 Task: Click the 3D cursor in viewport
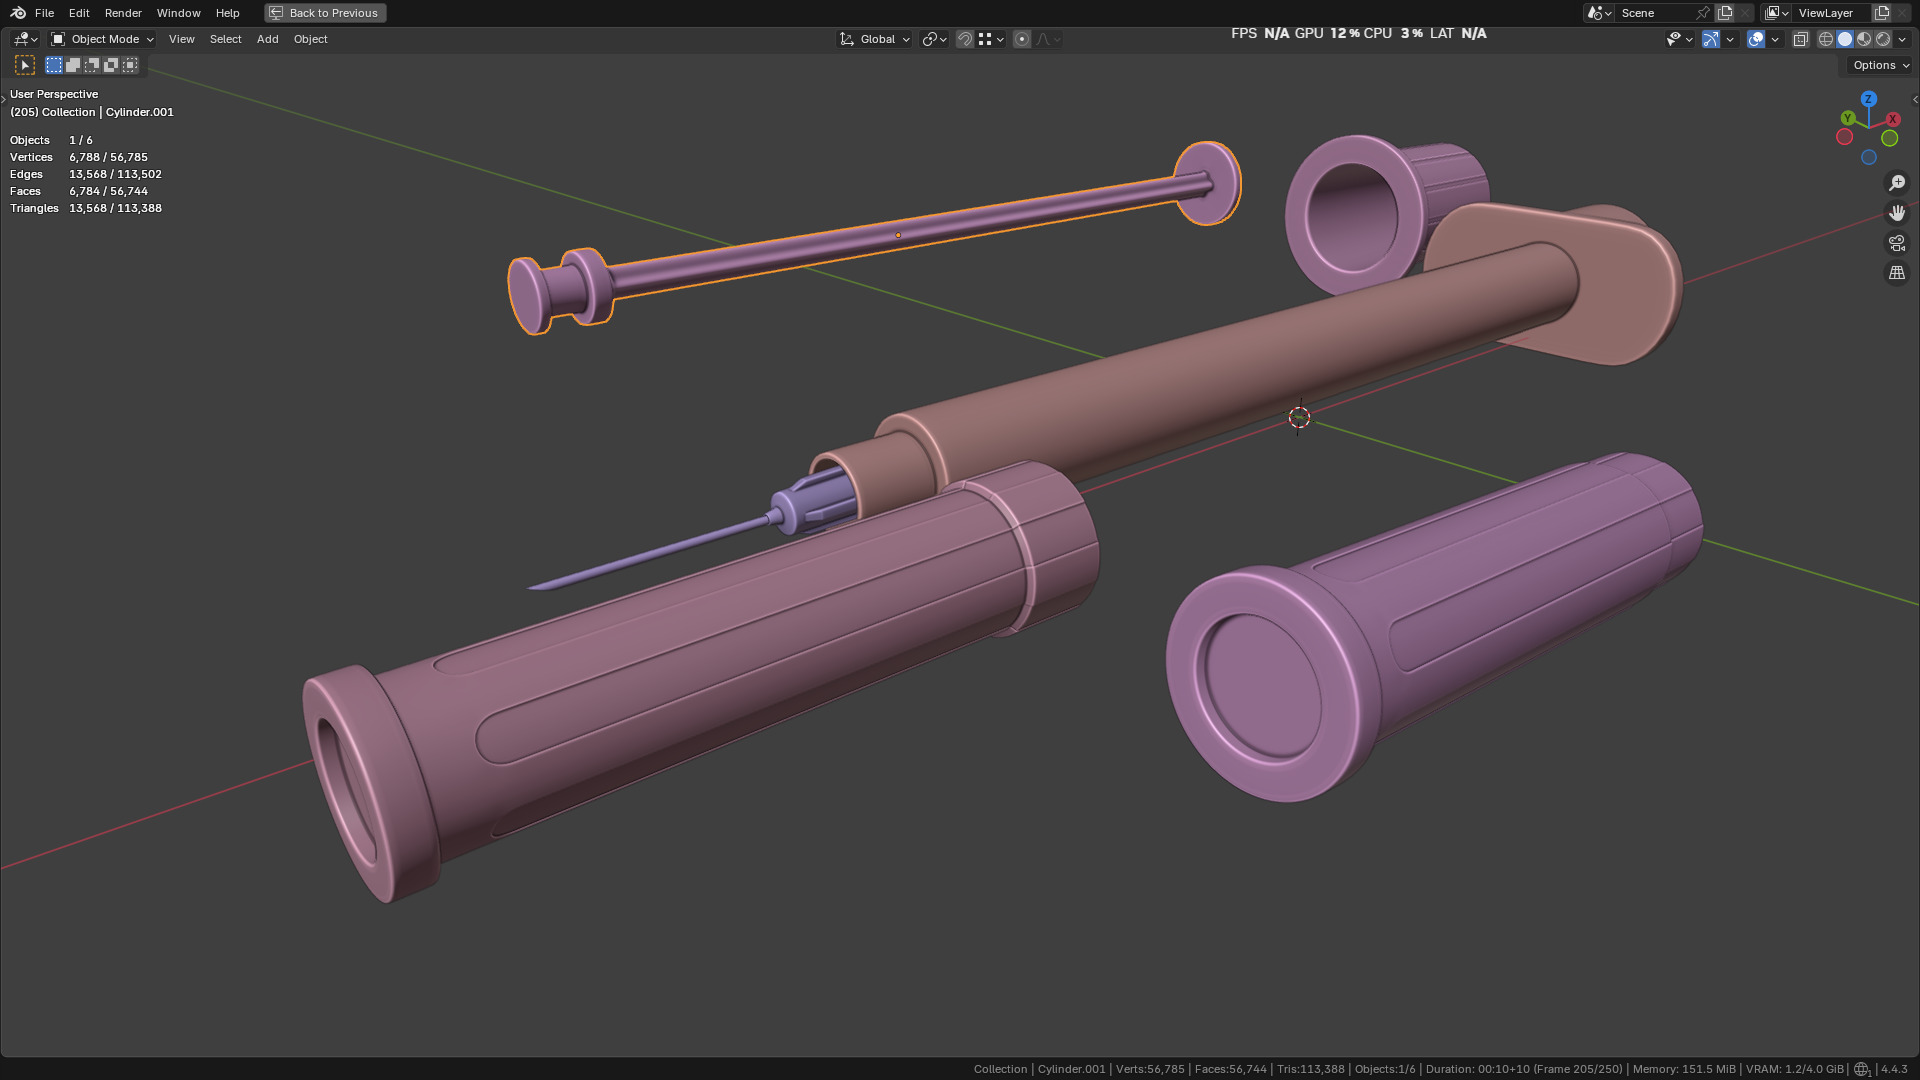pos(1299,417)
